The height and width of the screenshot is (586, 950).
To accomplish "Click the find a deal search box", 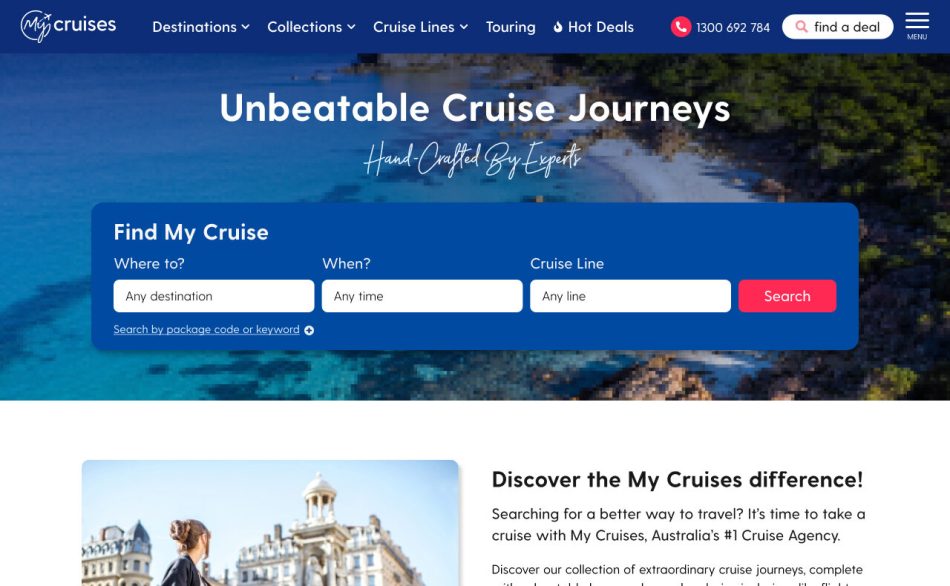I will (x=837, y=27).
